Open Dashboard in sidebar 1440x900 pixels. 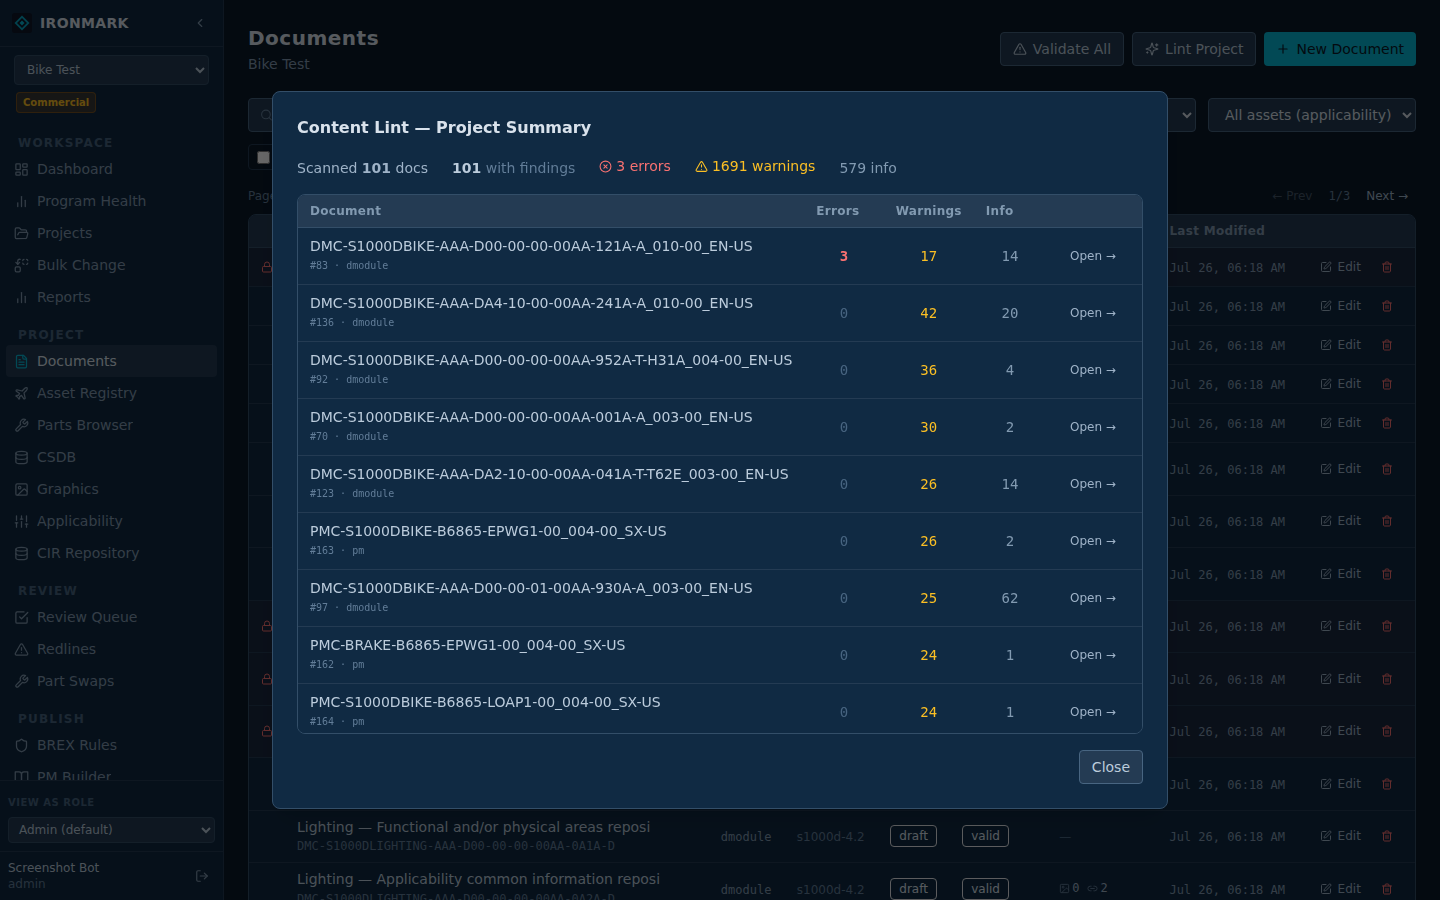(111, 169)
